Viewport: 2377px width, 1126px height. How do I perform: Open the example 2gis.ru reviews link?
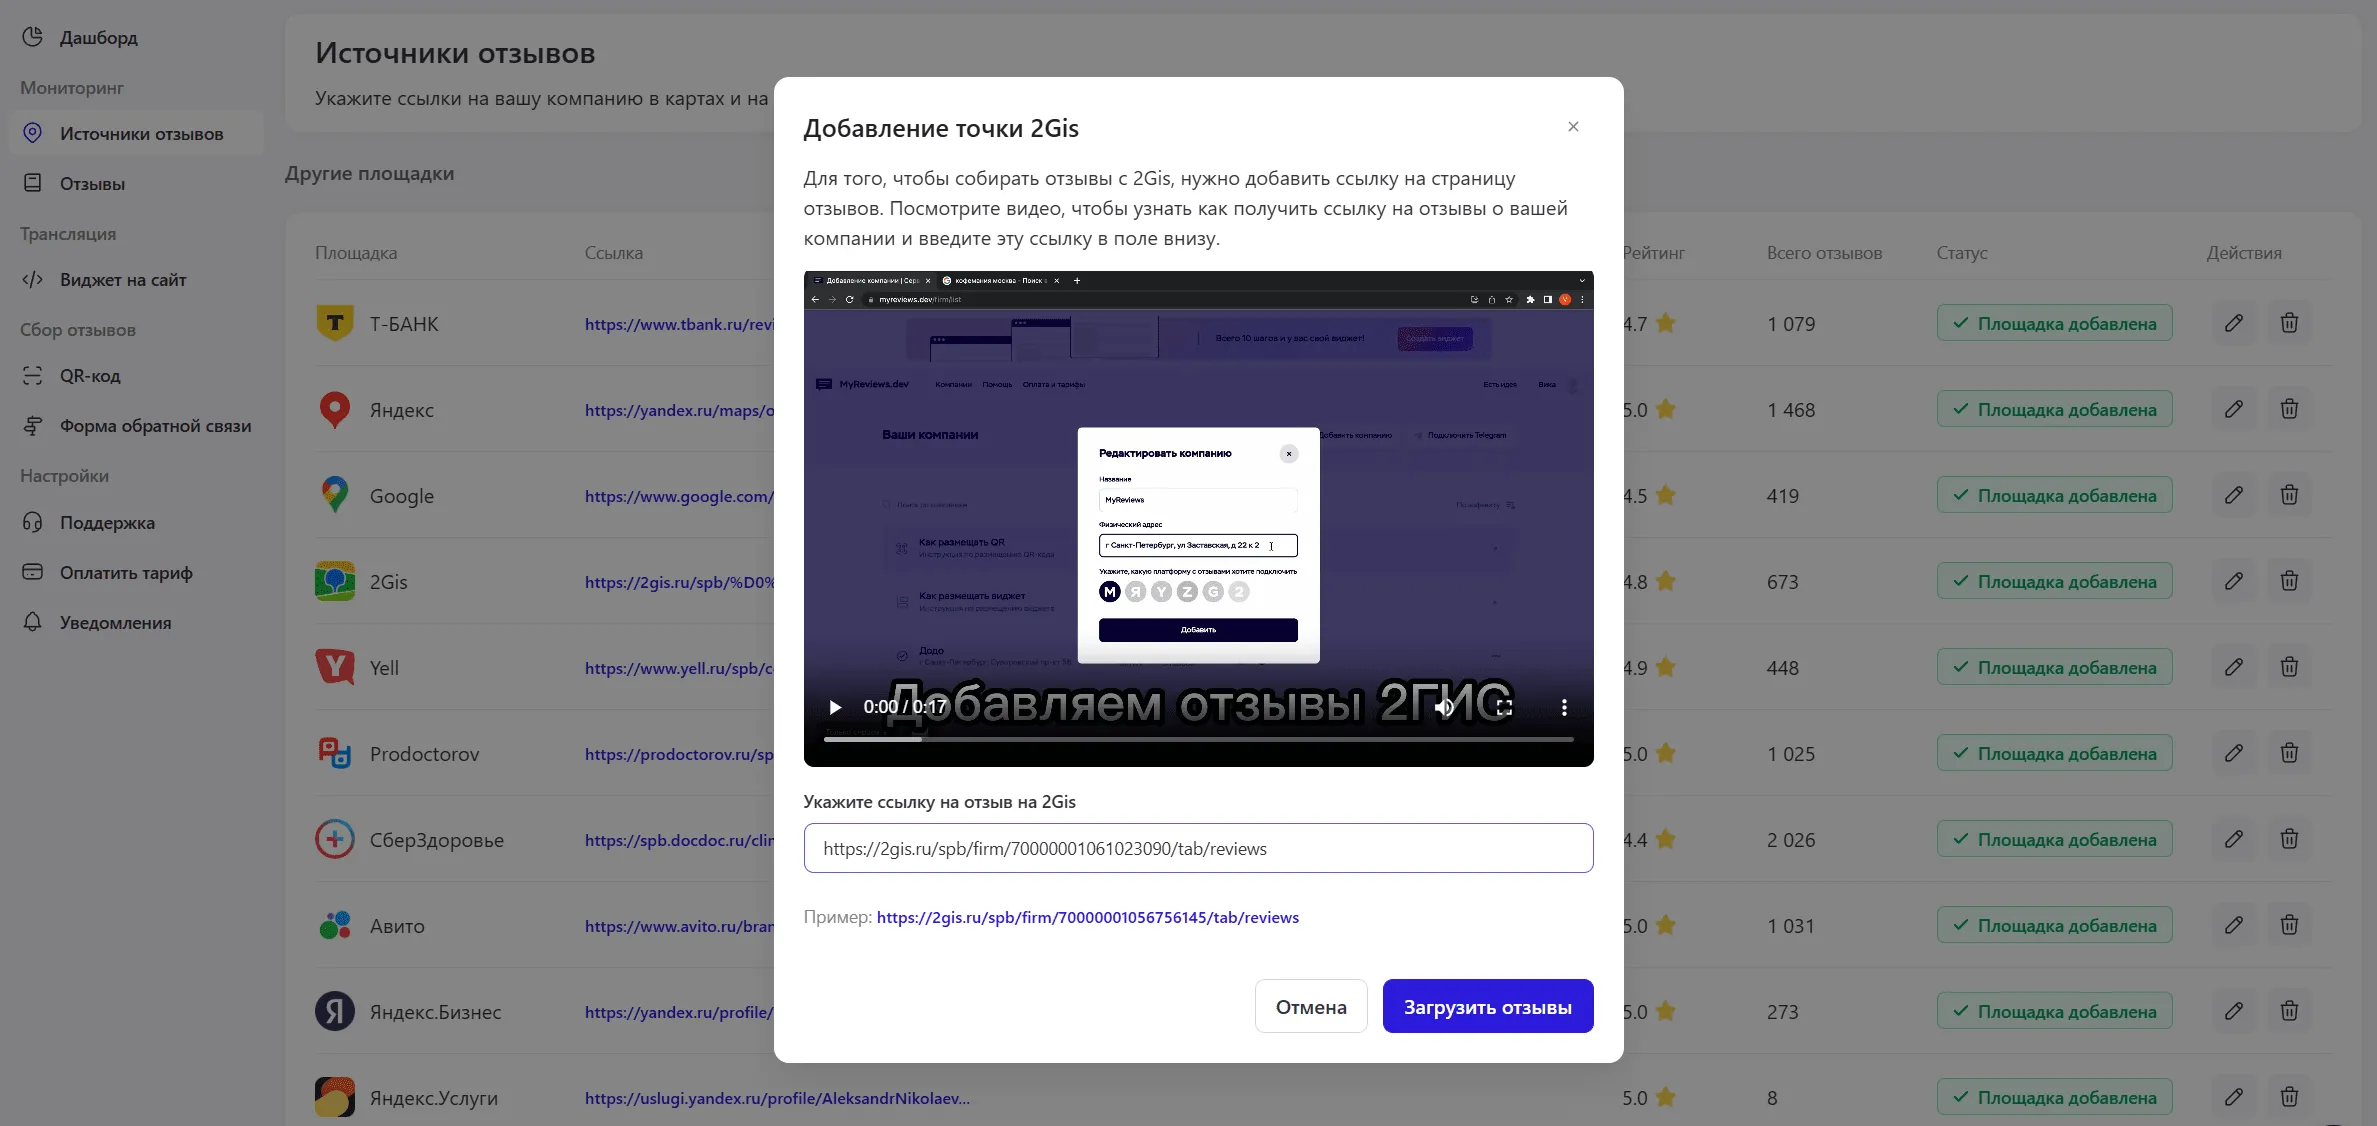click(1087, 918)
